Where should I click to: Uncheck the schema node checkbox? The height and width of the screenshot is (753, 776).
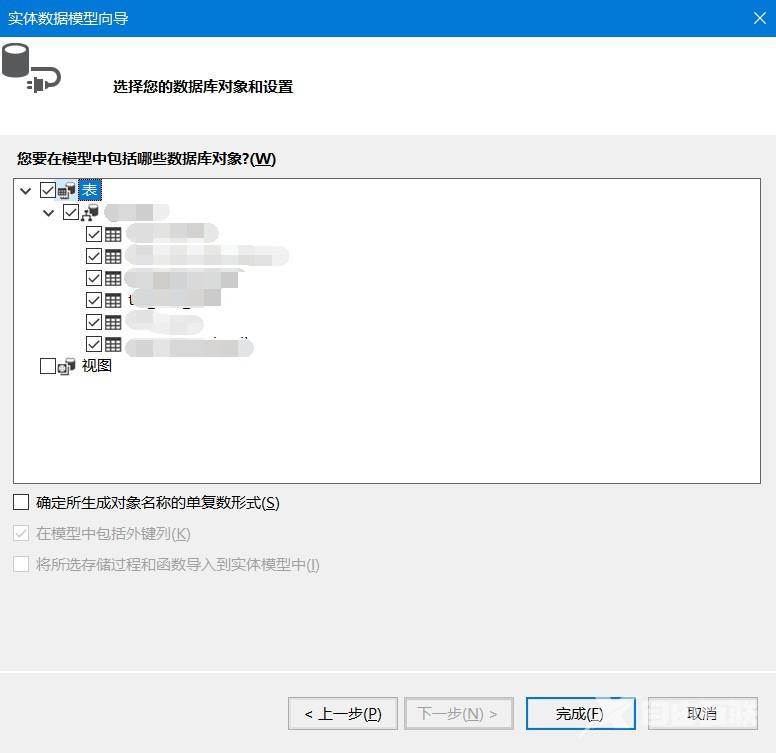pos(71,212)
